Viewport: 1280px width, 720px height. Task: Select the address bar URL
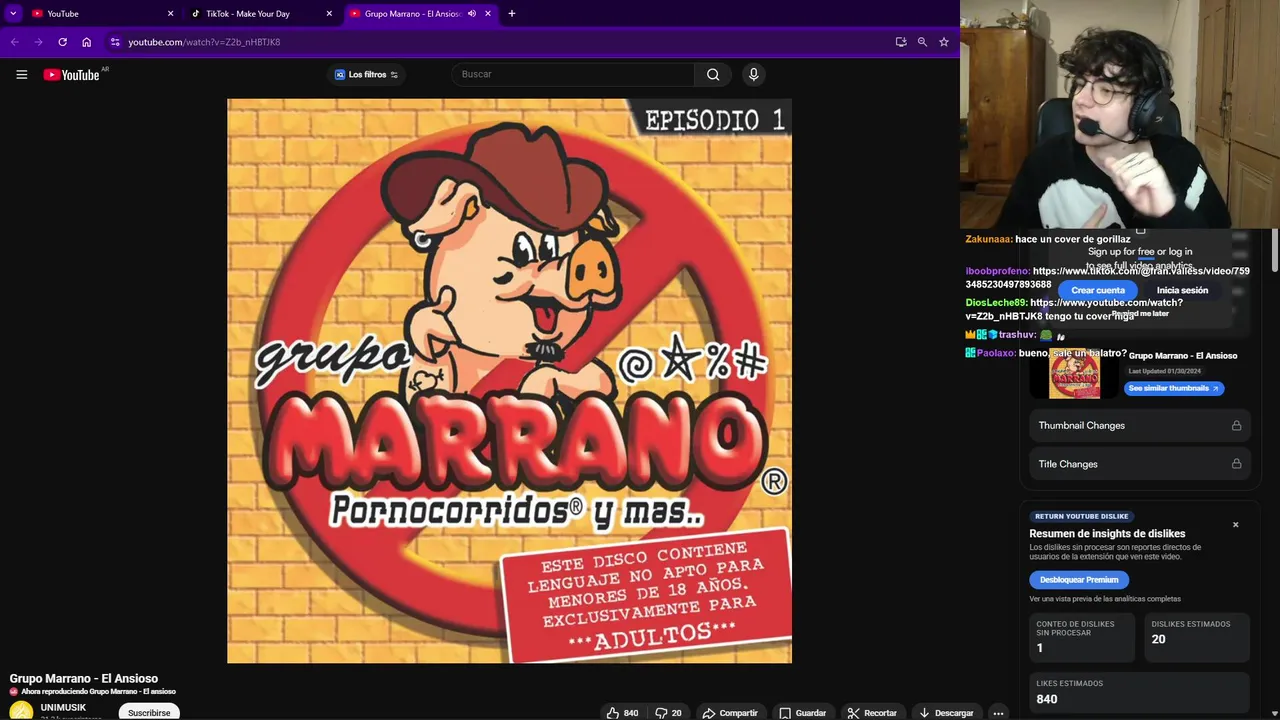pyautogui.click(x=204, y=42)
